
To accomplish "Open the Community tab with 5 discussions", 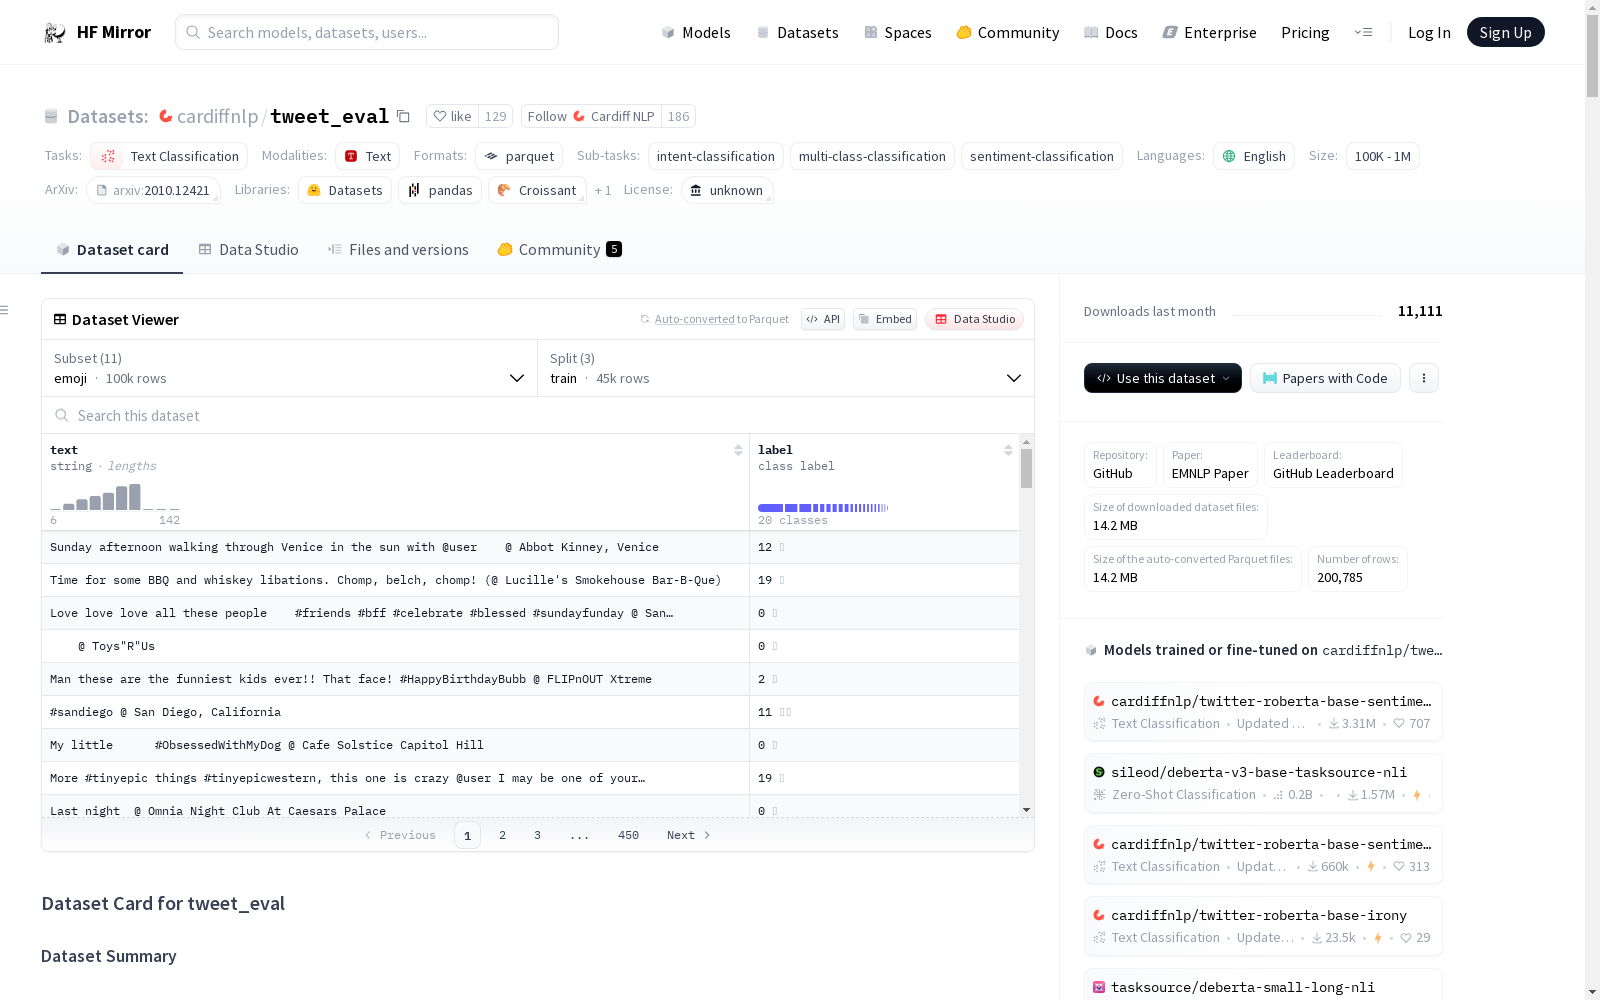I will (559, 250).
